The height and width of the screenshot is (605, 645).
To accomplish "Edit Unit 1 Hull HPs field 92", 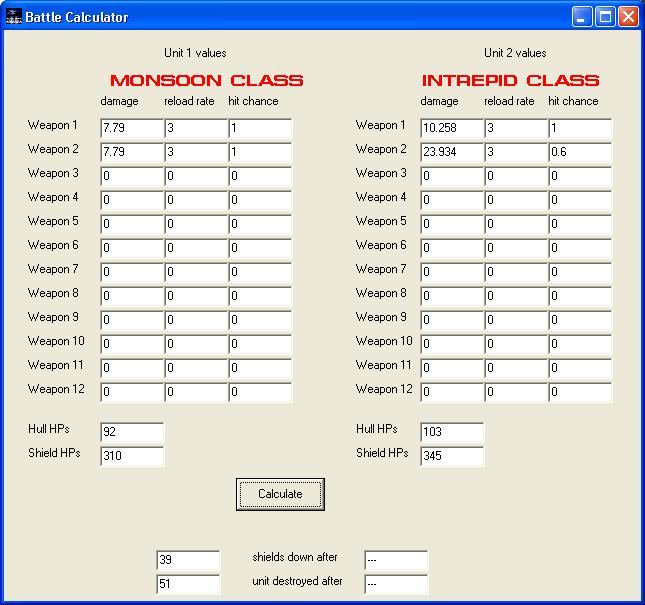I will (132, 432).
